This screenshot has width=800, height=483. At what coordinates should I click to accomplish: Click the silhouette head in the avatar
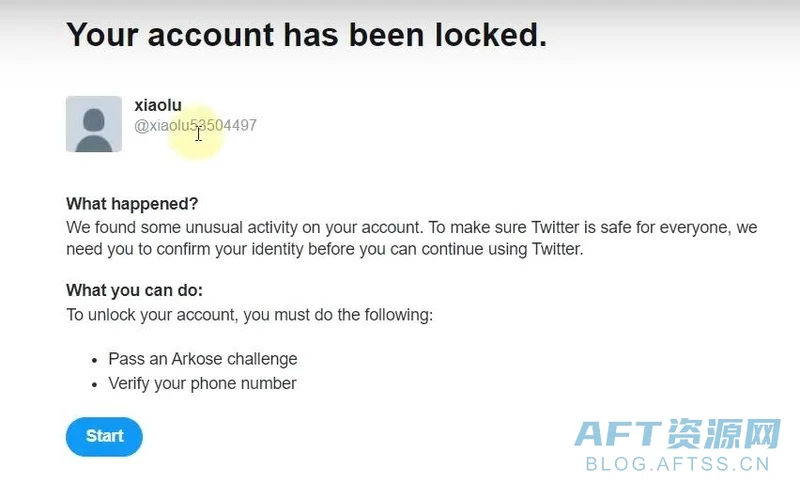[94, 120]
